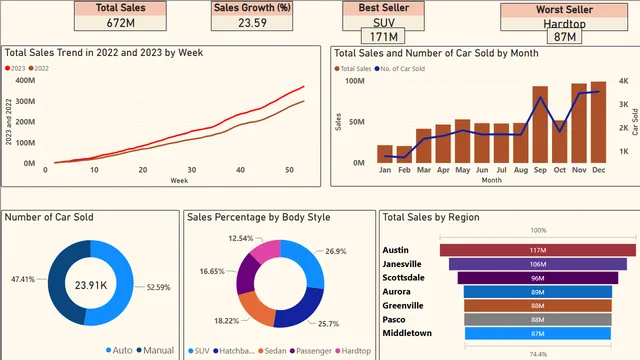This screenshot has width=640, height=360.
Task: Select the Scottsdale 96M funnel bar
Action: pyautogui.click(x=538, y=278)
